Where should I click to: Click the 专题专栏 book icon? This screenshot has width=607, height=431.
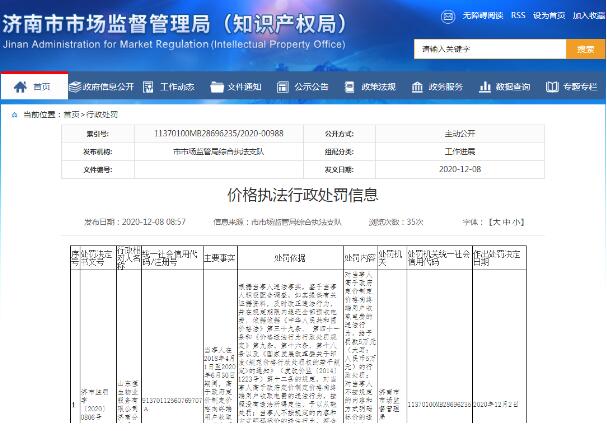click(553, 87)
